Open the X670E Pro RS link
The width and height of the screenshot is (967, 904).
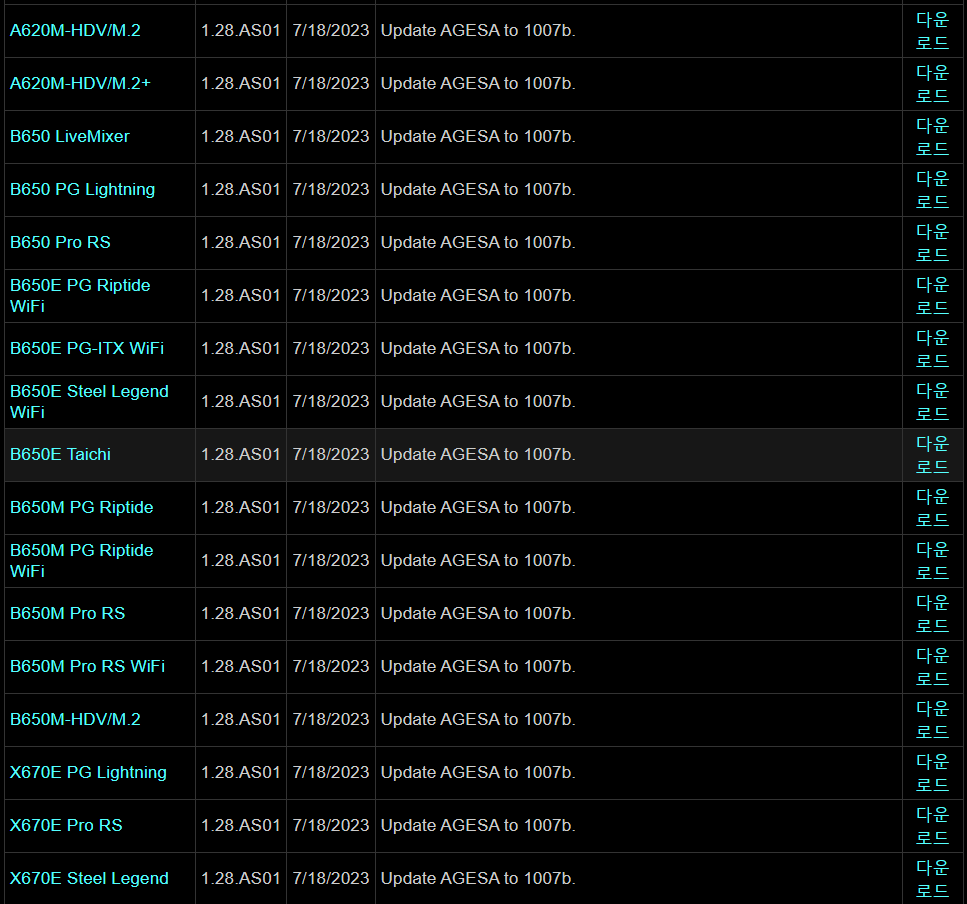[66, 826]
